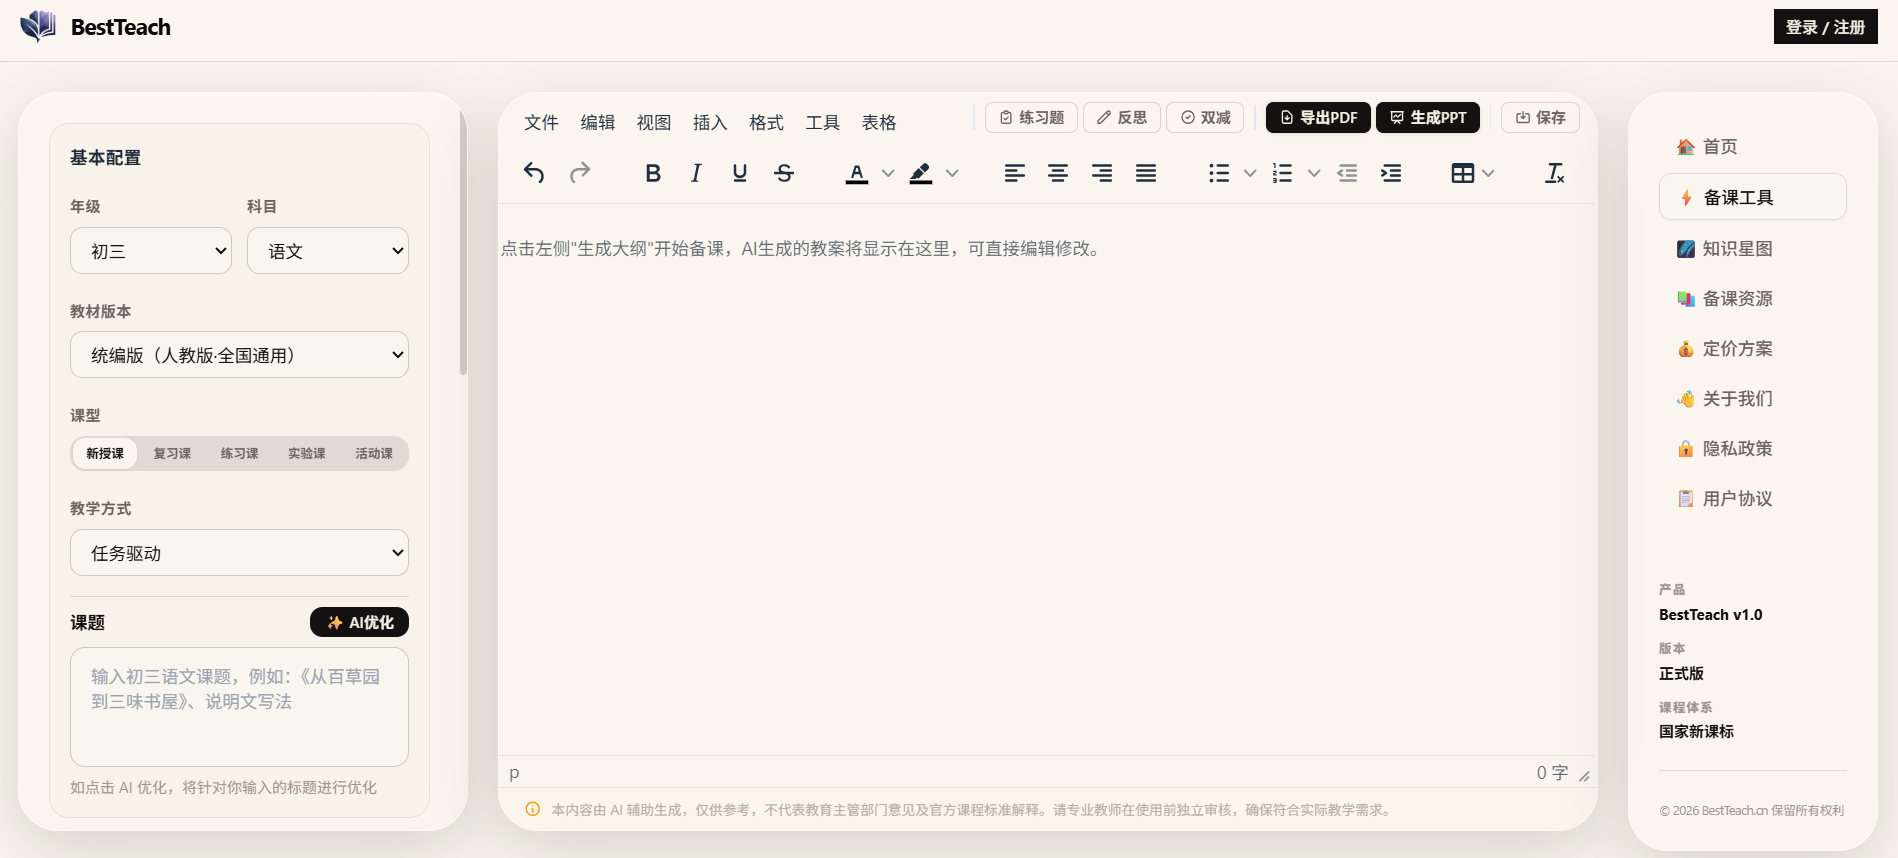The image size is (1898, 858).
Task: Open 备课工具 in sidebar
Action: (1752, 197)
